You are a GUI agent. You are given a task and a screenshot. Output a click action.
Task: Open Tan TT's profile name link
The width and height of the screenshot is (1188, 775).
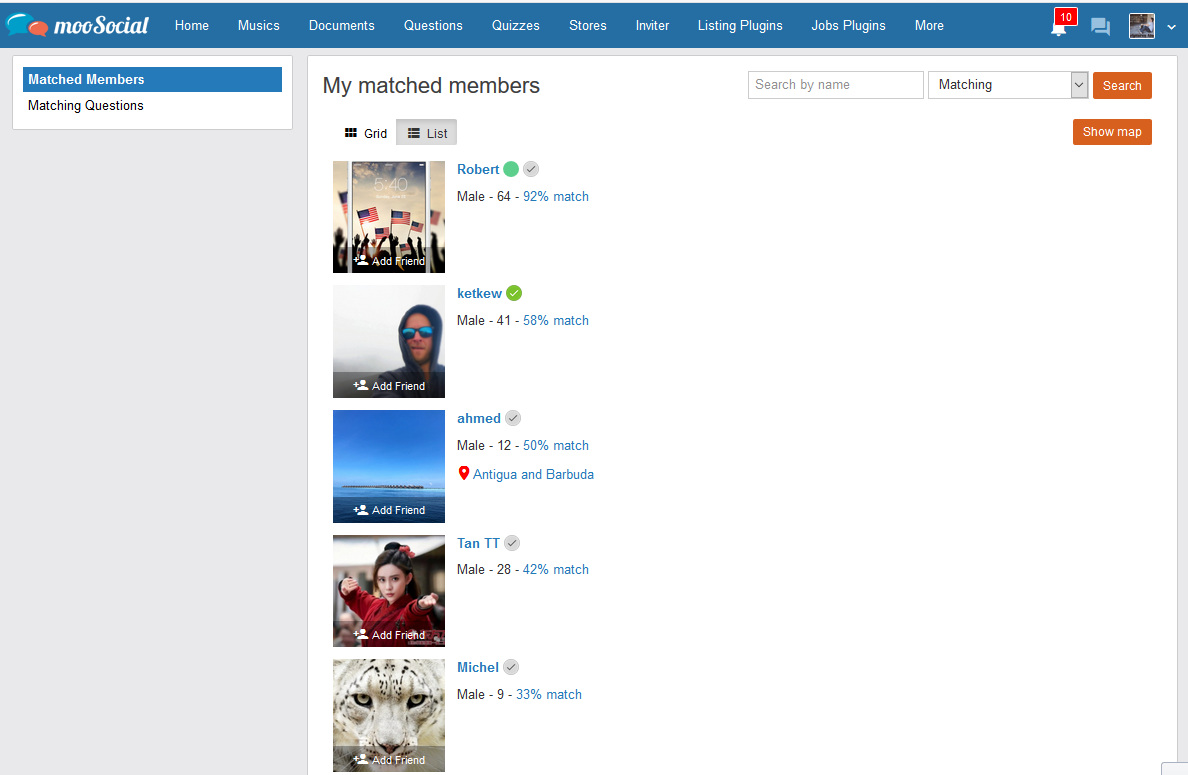click(478, 542)
